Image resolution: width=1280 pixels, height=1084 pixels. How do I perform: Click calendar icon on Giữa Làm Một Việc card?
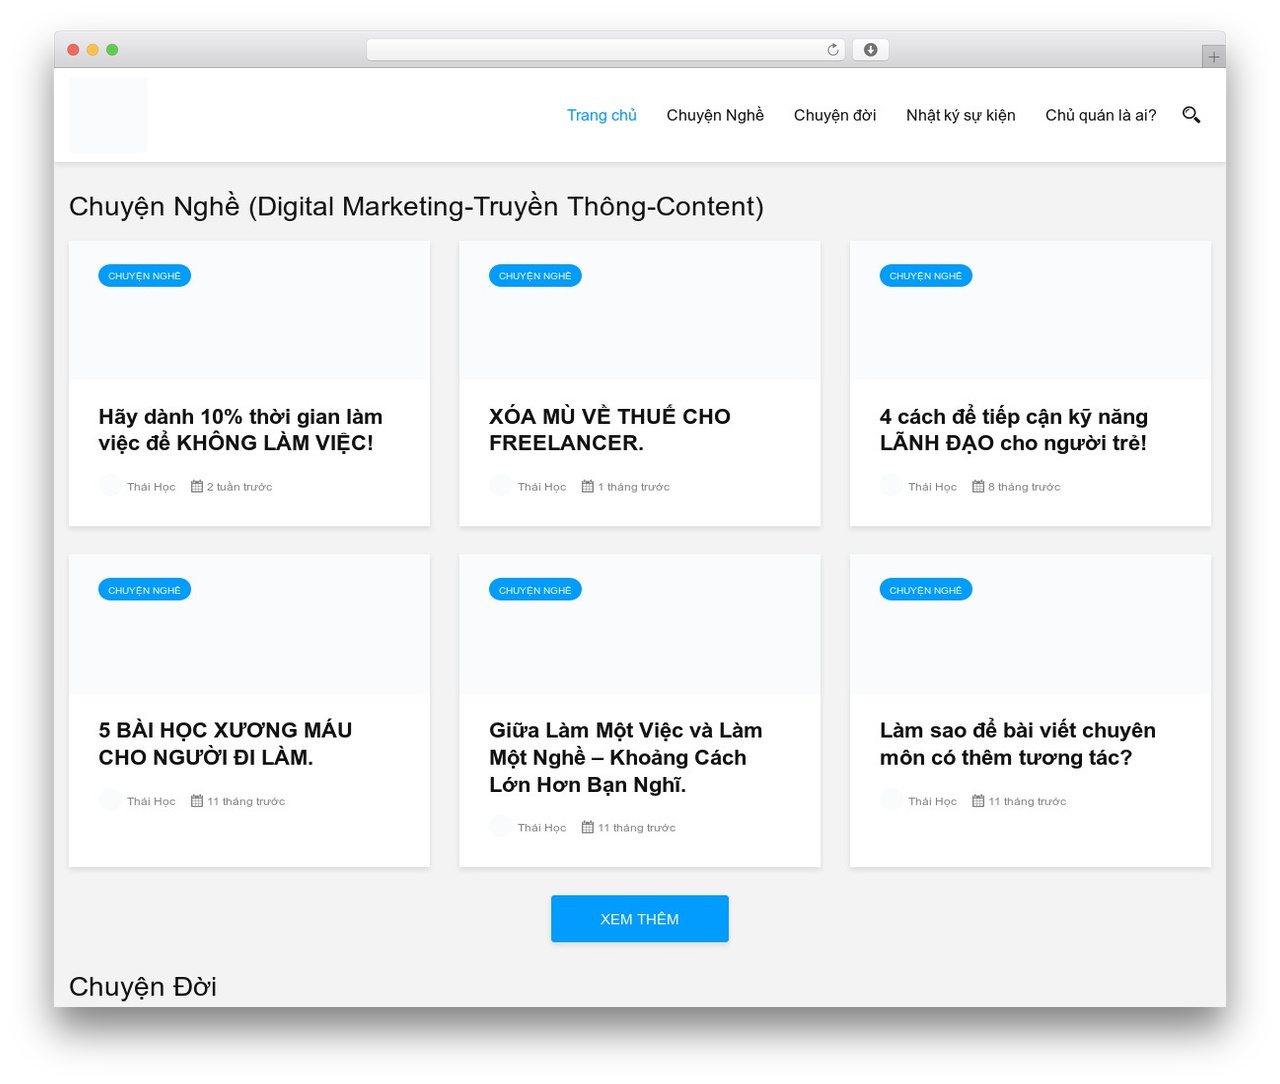point(588,827)
